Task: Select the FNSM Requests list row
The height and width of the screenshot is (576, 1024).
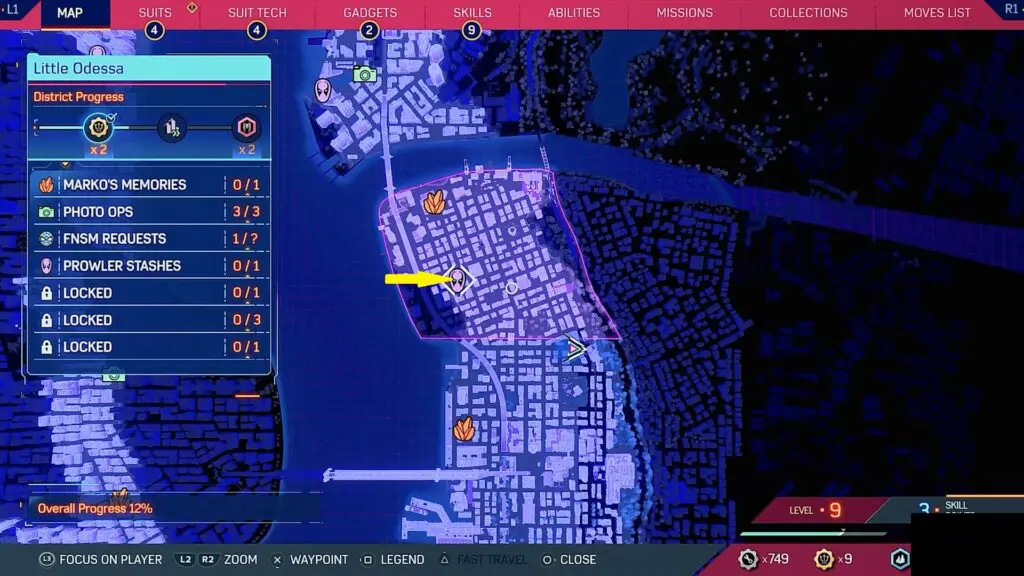Action: (148, 239)
